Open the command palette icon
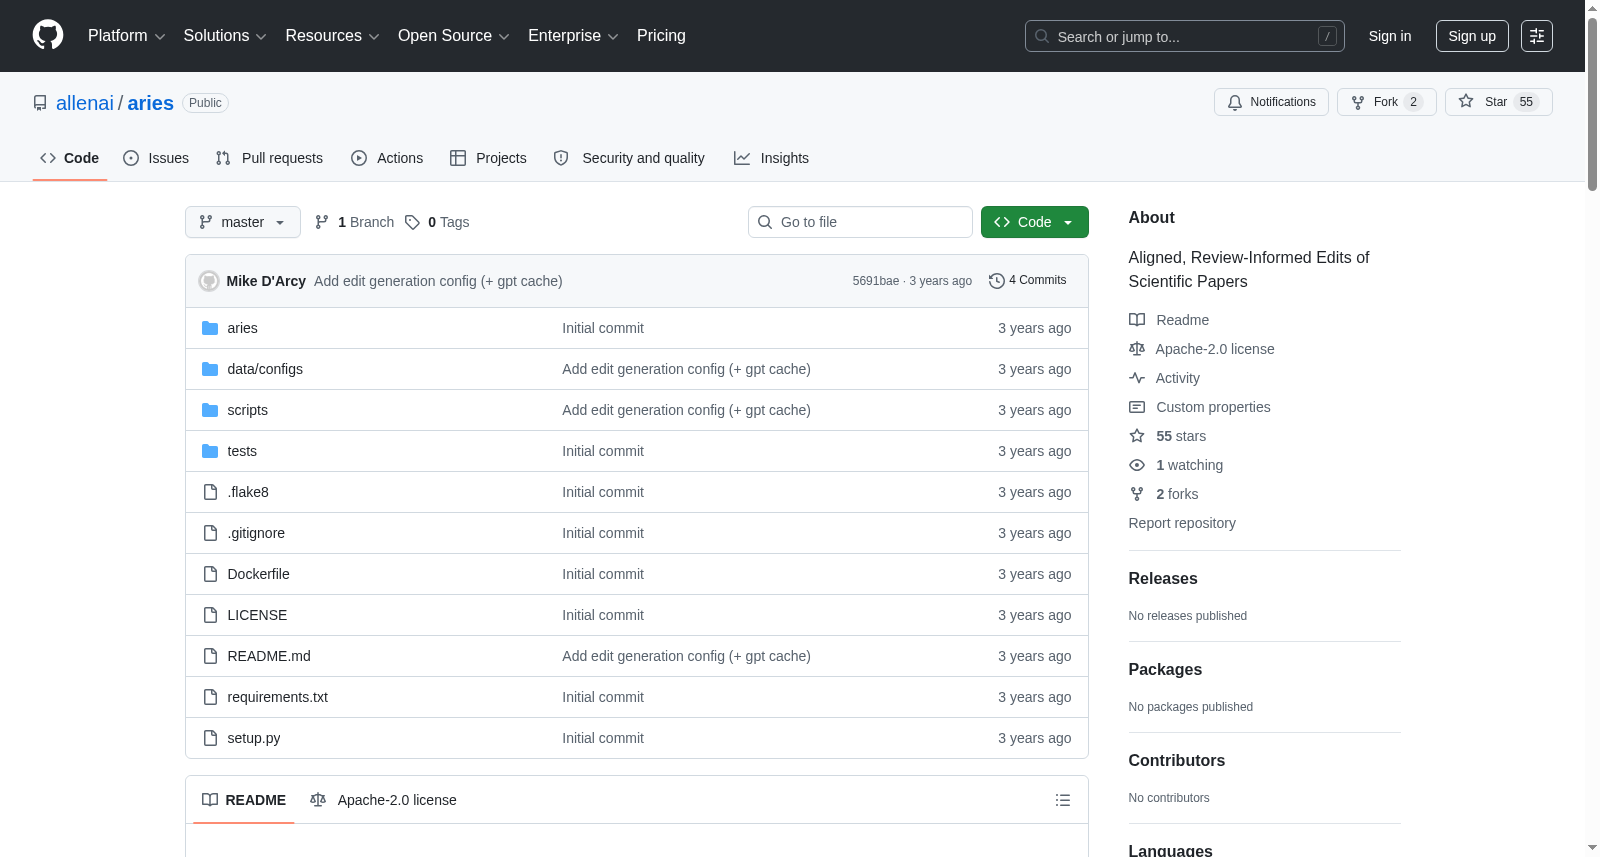 point(1537,36)
